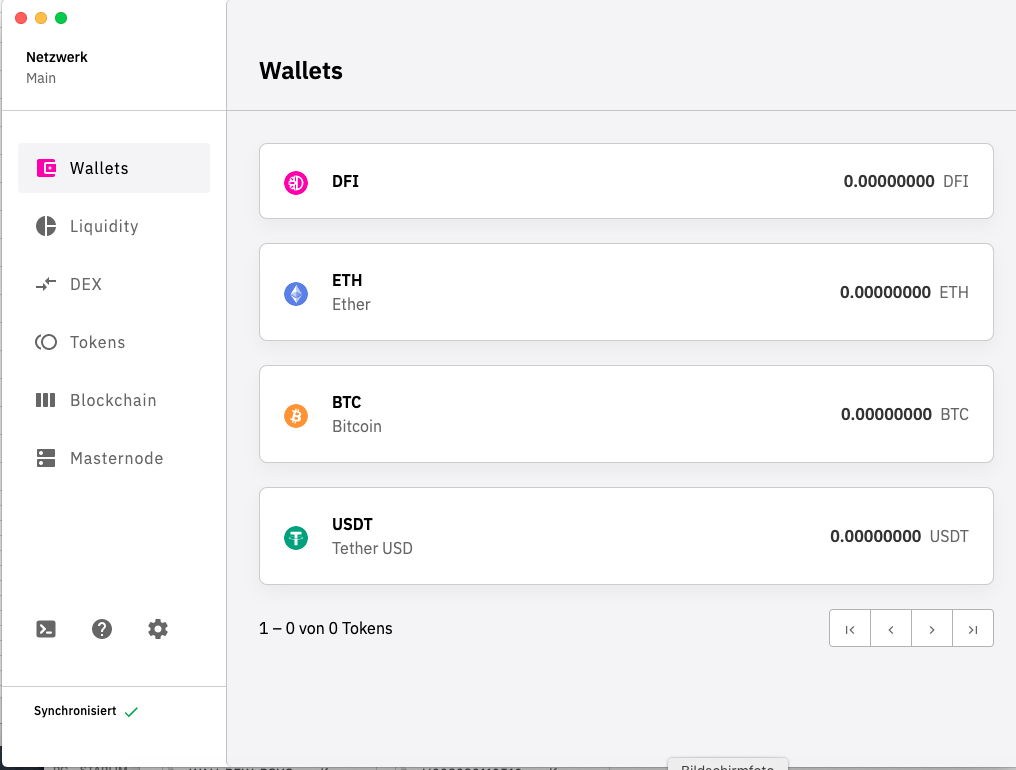Open the BTC Bitcoin wallet card
Viewport: 1016px width, 770px height.
pos(626,414)
